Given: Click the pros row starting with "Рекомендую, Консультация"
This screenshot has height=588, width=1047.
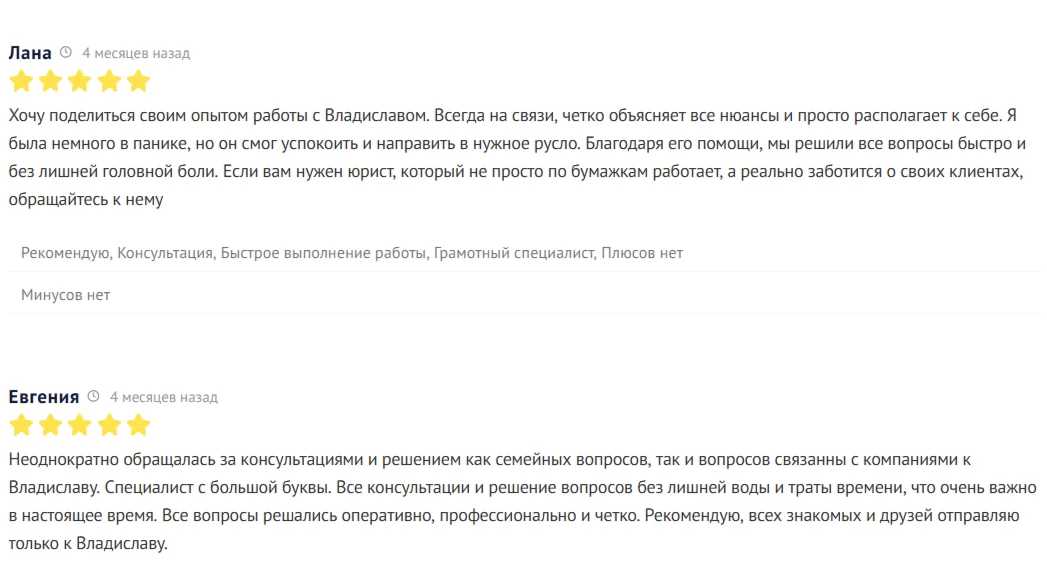Looking at the screenshot, I should coord(352,253).
